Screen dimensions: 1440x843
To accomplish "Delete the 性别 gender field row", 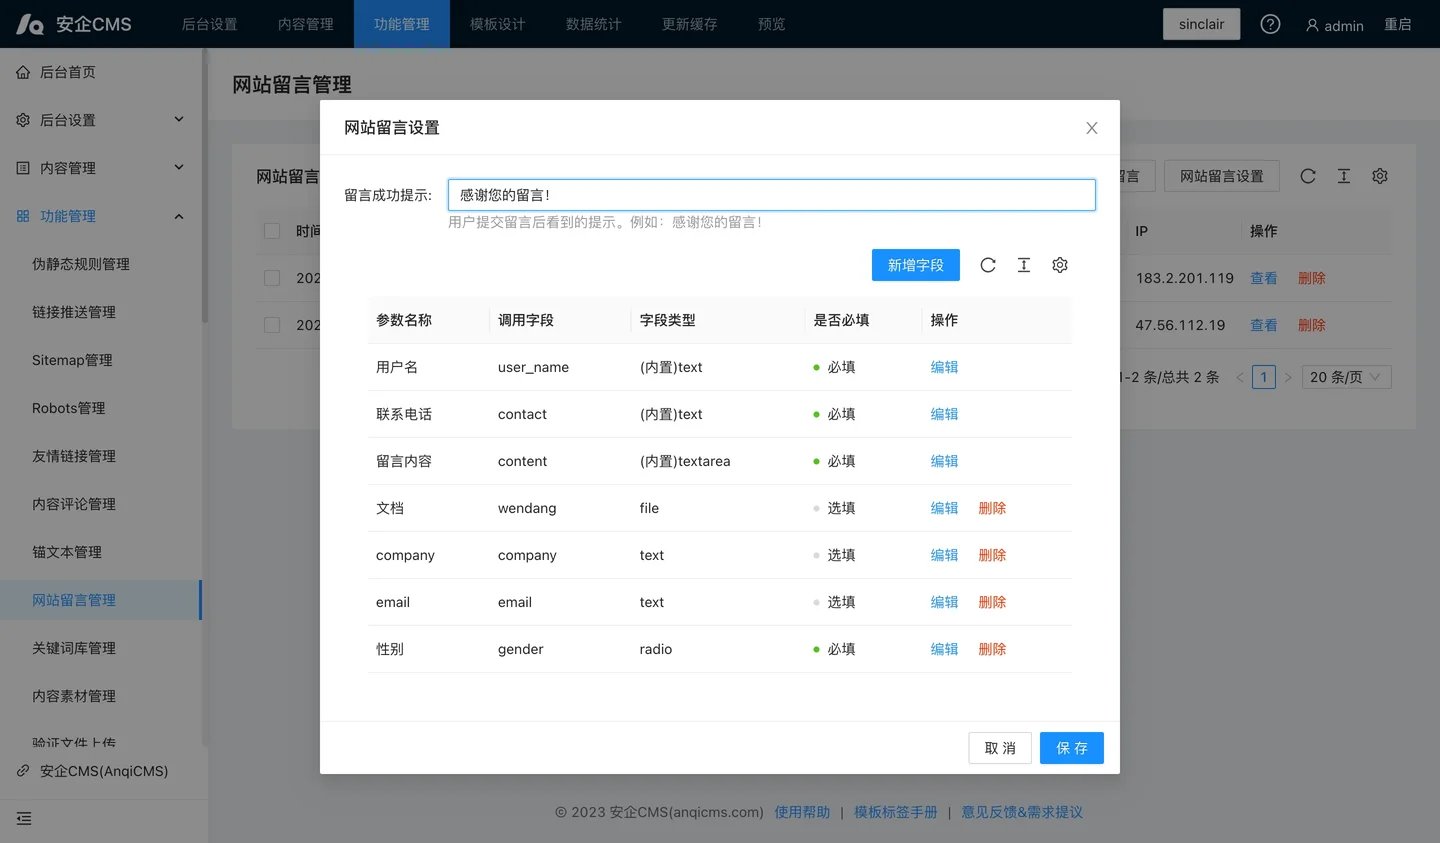I will (x=993, y=649).
